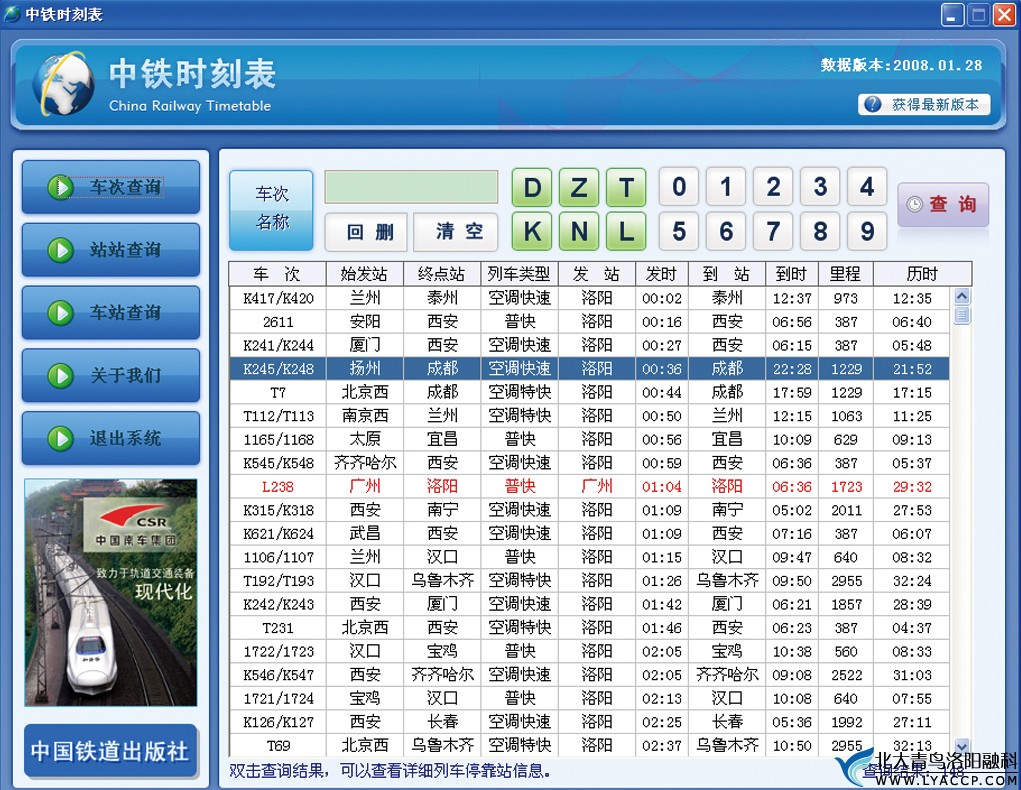Image resolution: width=1021 pixels, height=790 pixels.
Task: Select the T train prefix key
Action: click(626, 187)
